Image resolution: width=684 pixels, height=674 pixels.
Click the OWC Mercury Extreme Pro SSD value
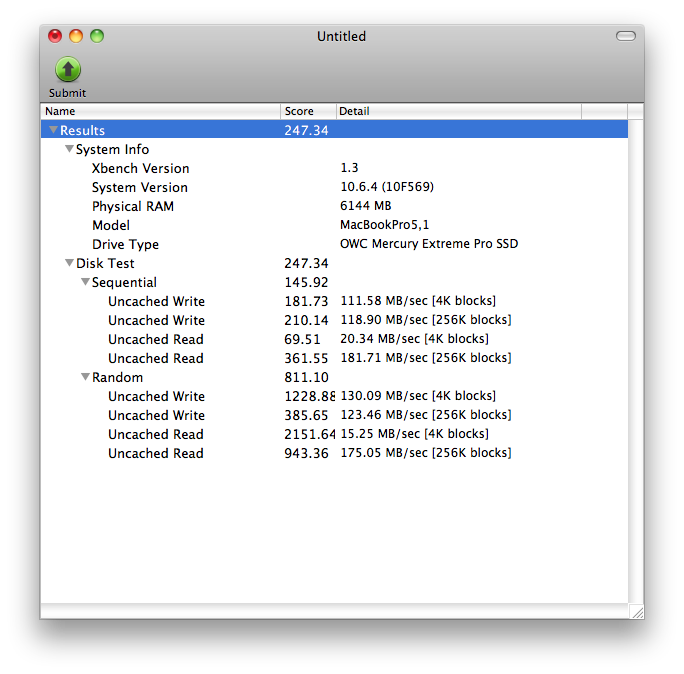[429, 243]
